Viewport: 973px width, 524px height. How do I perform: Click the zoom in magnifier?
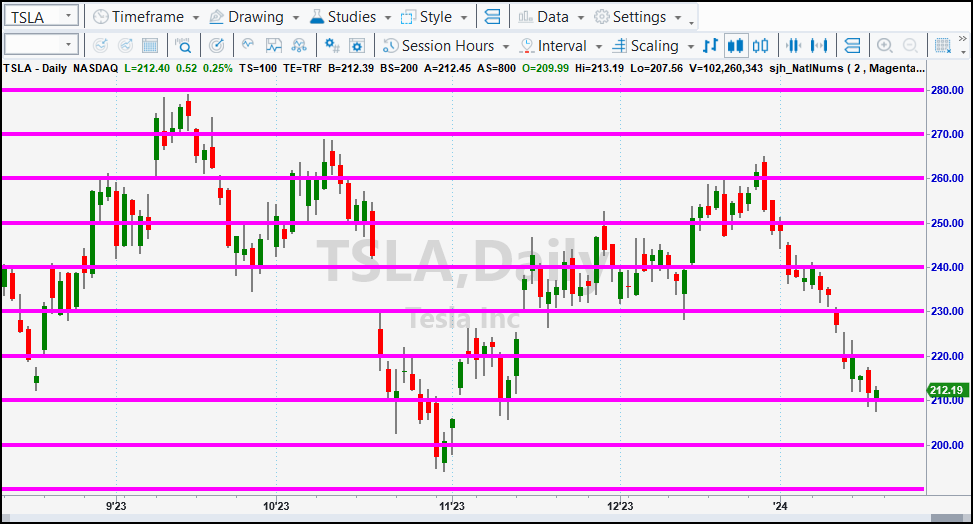click(885, 45)
